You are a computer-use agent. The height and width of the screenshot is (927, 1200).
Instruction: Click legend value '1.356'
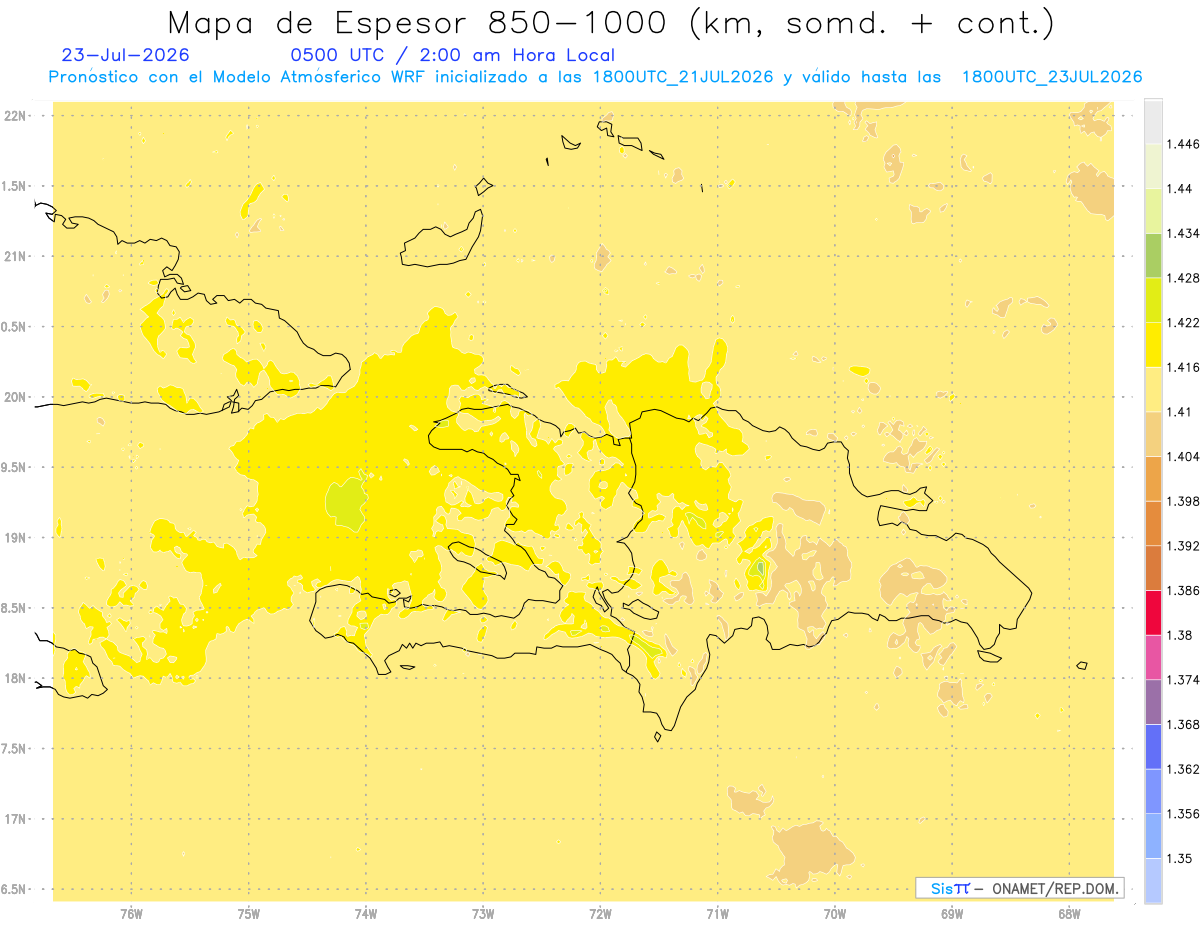pos(1182,814)
